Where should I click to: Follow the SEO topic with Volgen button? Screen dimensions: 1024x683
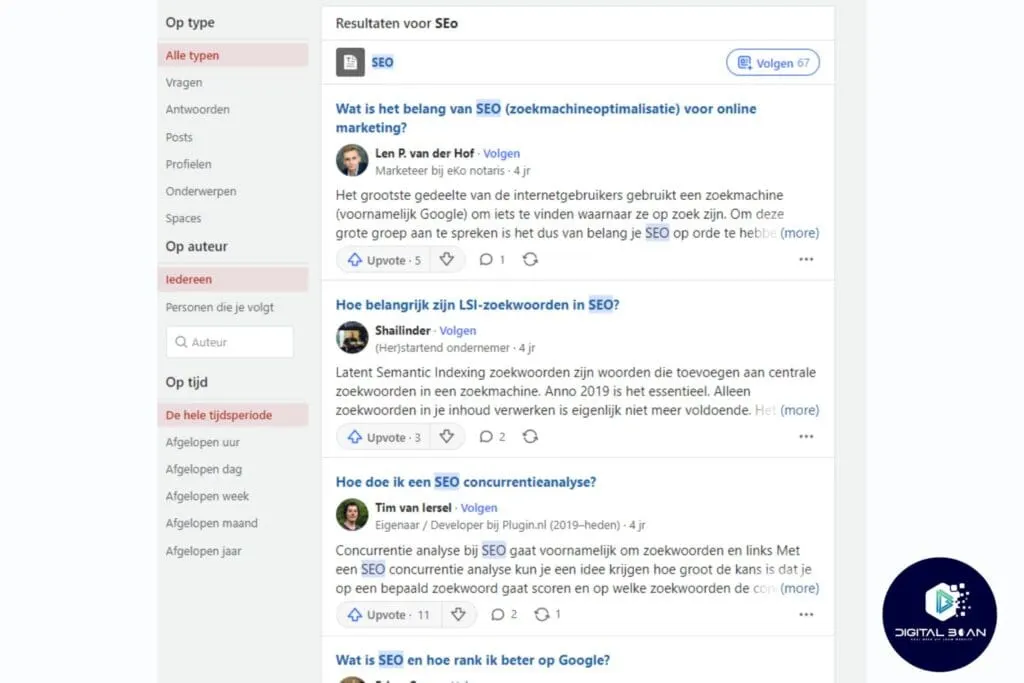pyautogui.click(x=773, y=63)
